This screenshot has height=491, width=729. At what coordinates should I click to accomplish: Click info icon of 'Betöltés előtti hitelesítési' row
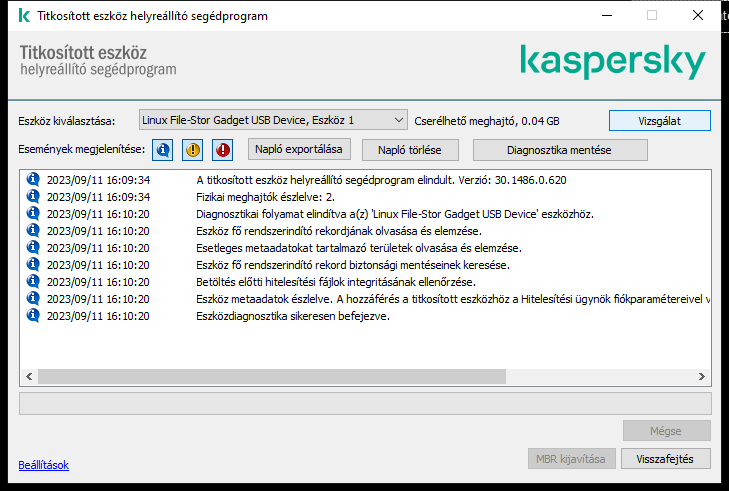pyautogui.click(x=33, y=281)
